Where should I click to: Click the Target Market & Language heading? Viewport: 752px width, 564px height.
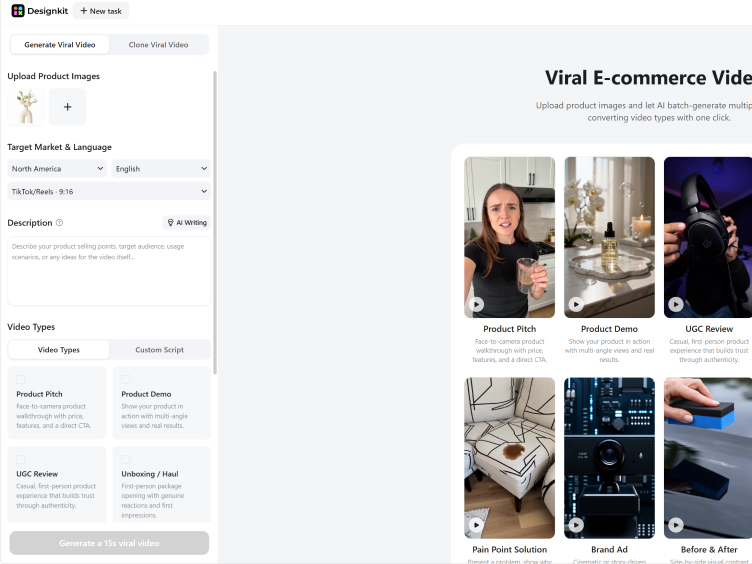pyautogui.click(x=59, y=147)
